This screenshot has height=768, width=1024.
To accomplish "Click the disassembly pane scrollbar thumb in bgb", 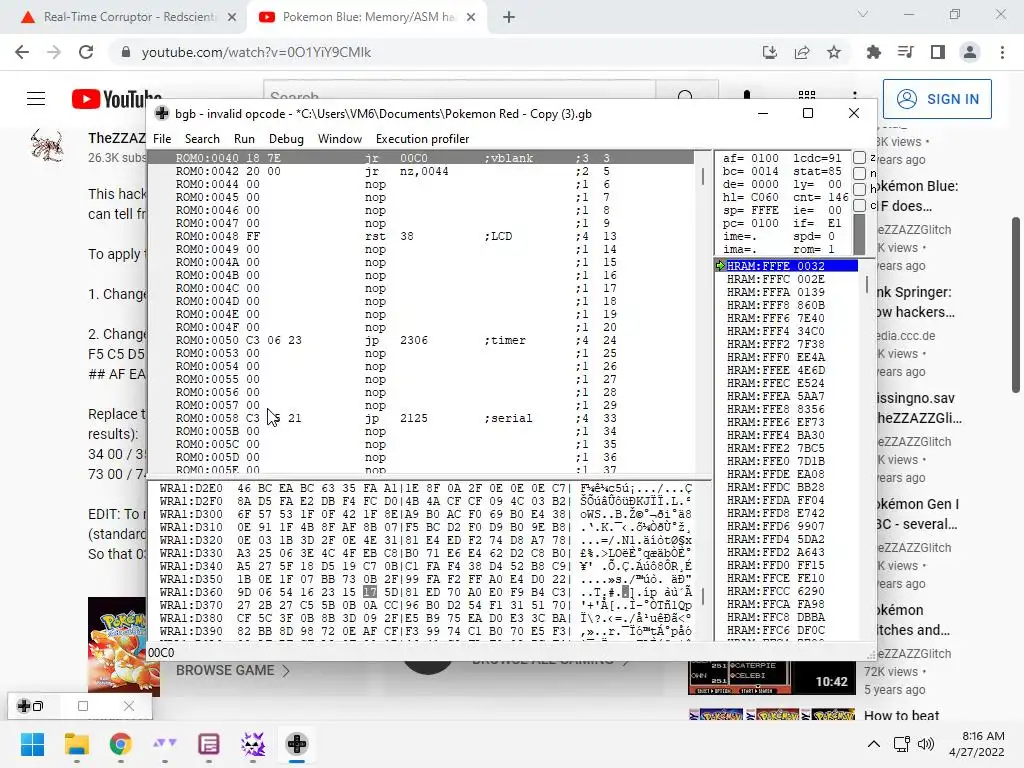I will point(703,176).
